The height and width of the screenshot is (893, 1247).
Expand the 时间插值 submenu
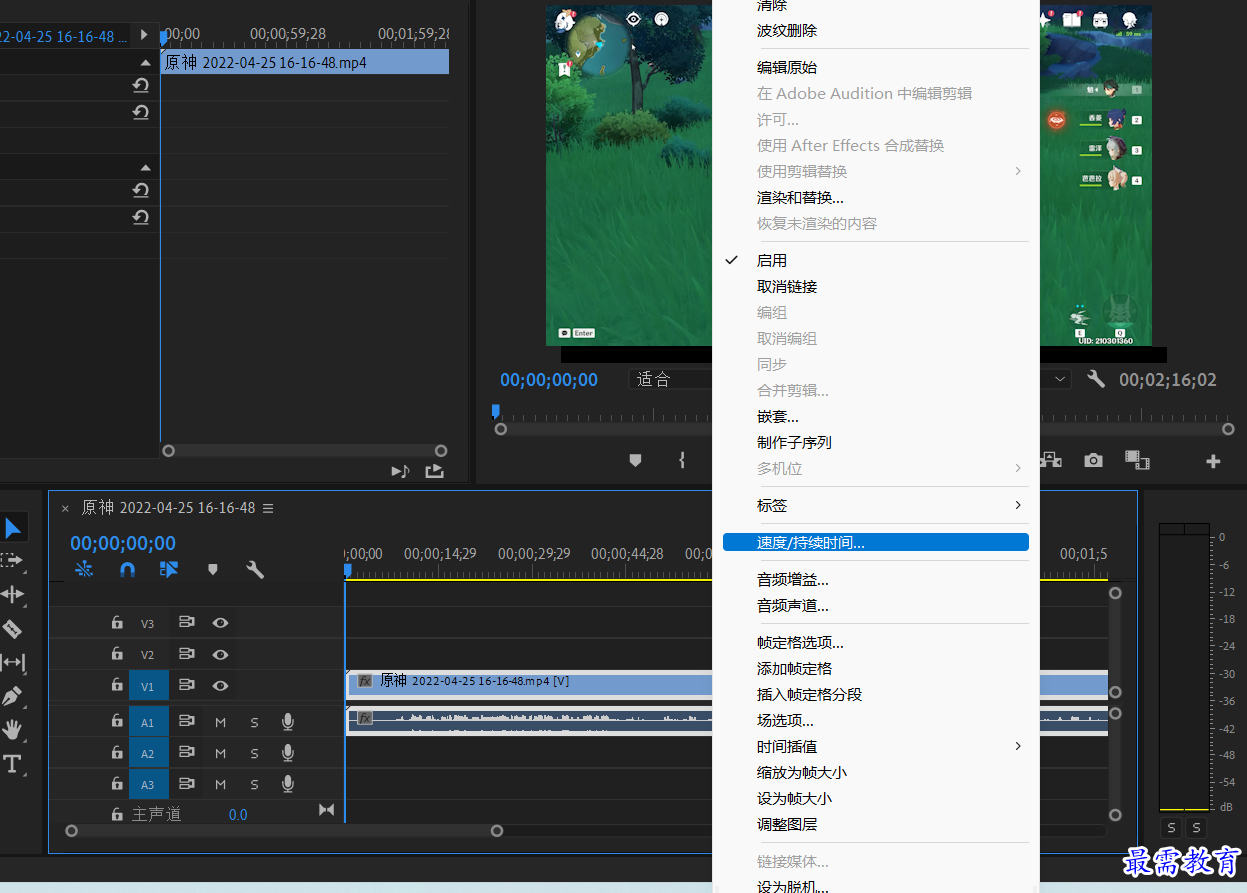876,747
